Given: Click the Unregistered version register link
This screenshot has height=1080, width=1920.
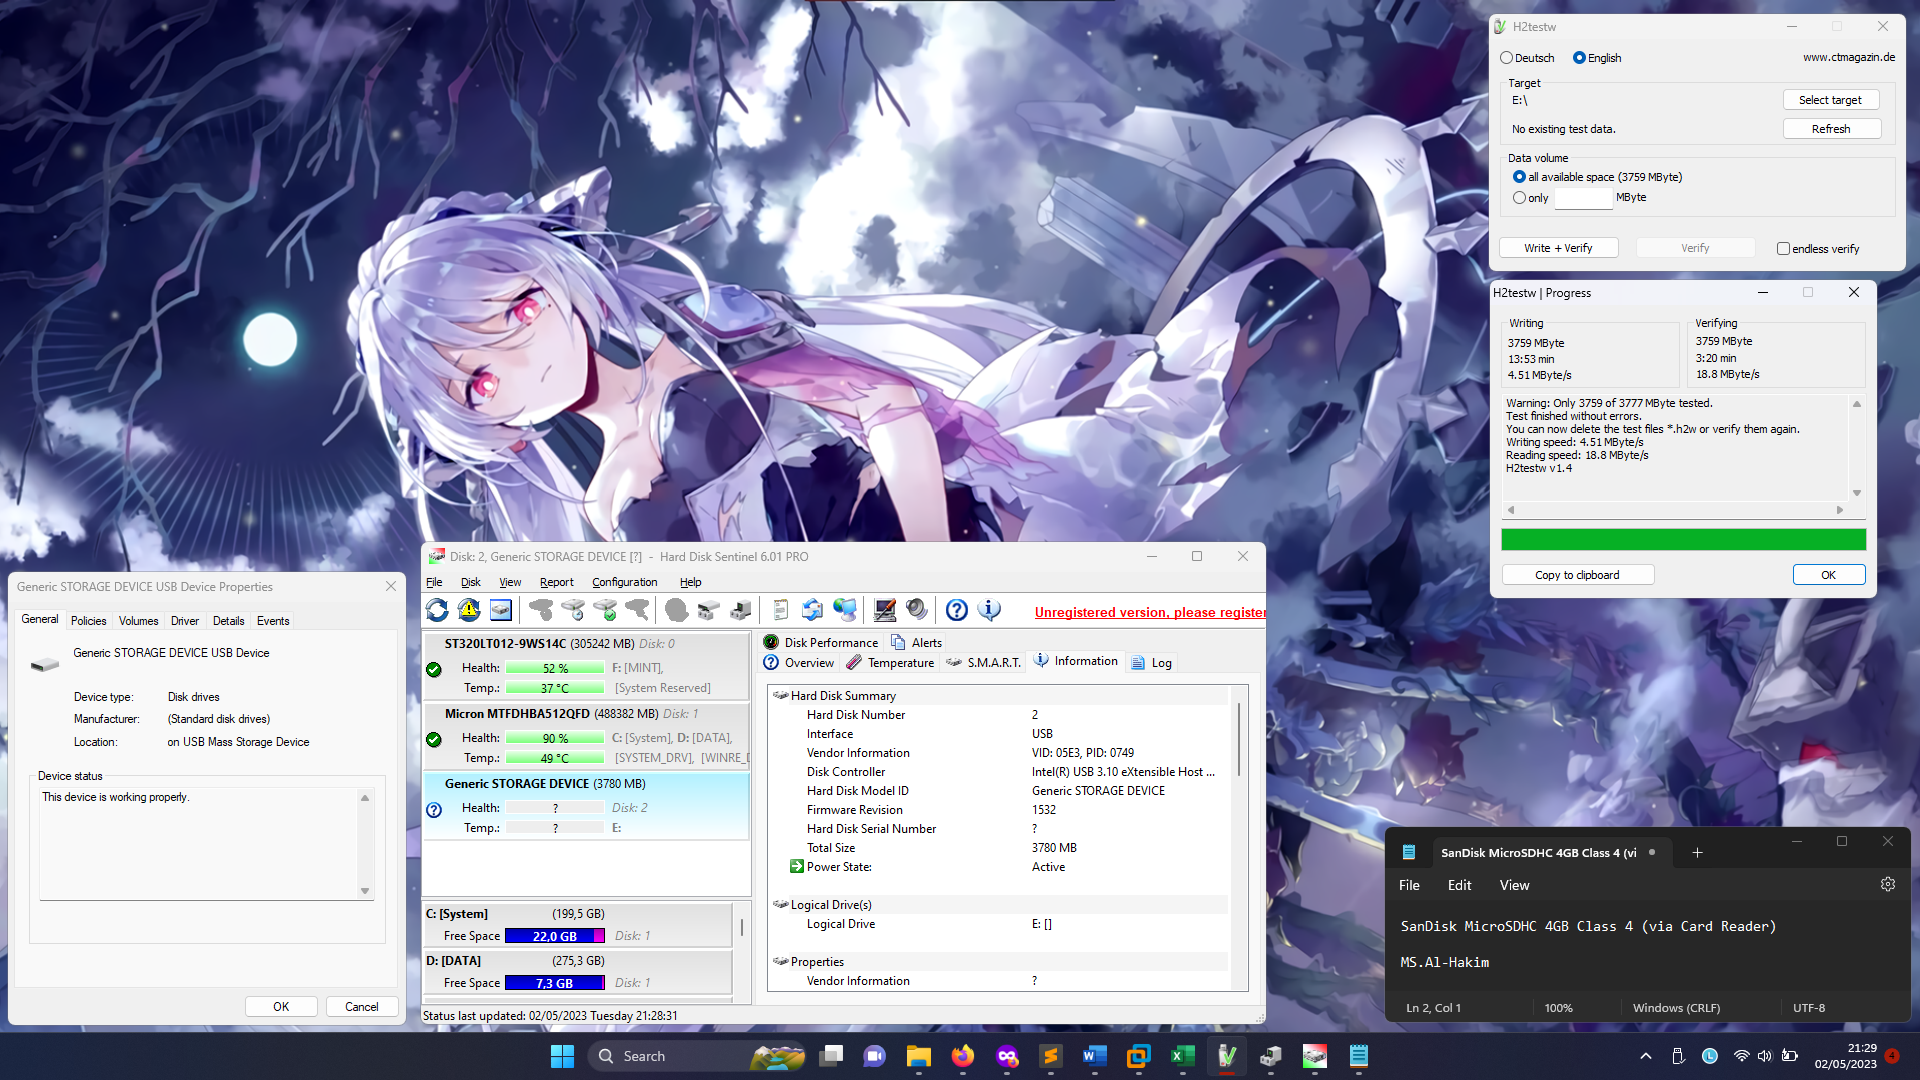Looking at the screenshot, I should click(1150, 612).
